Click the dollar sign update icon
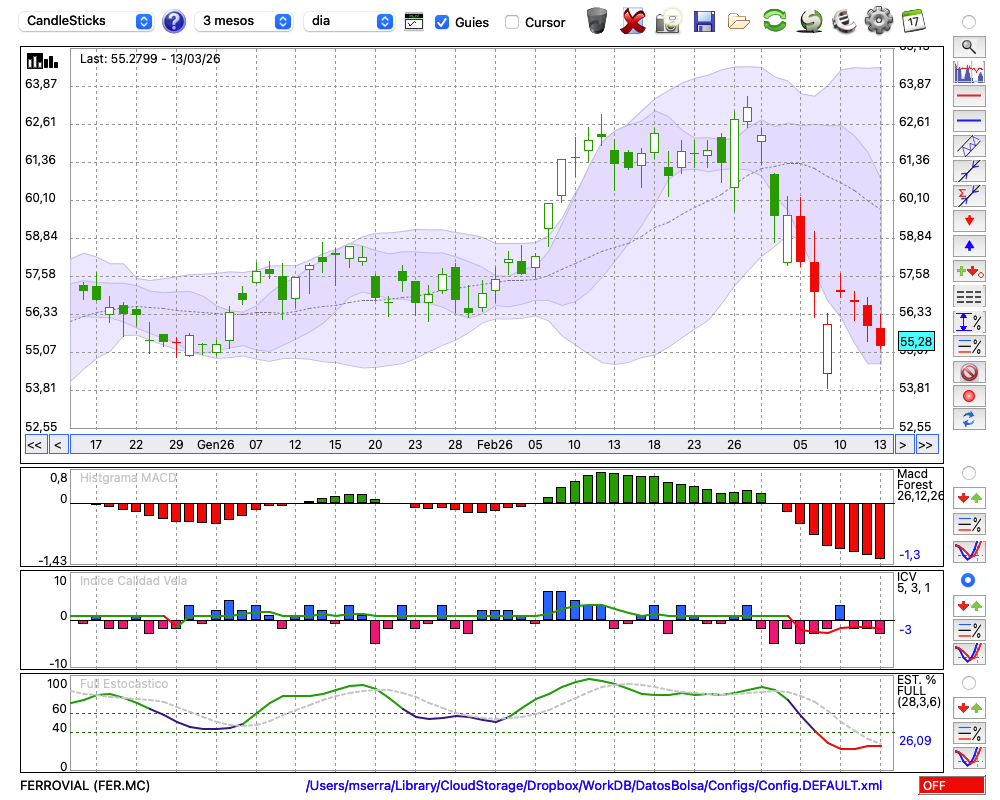The height and width of the screenshot is (800, 1000). point(810,20)
